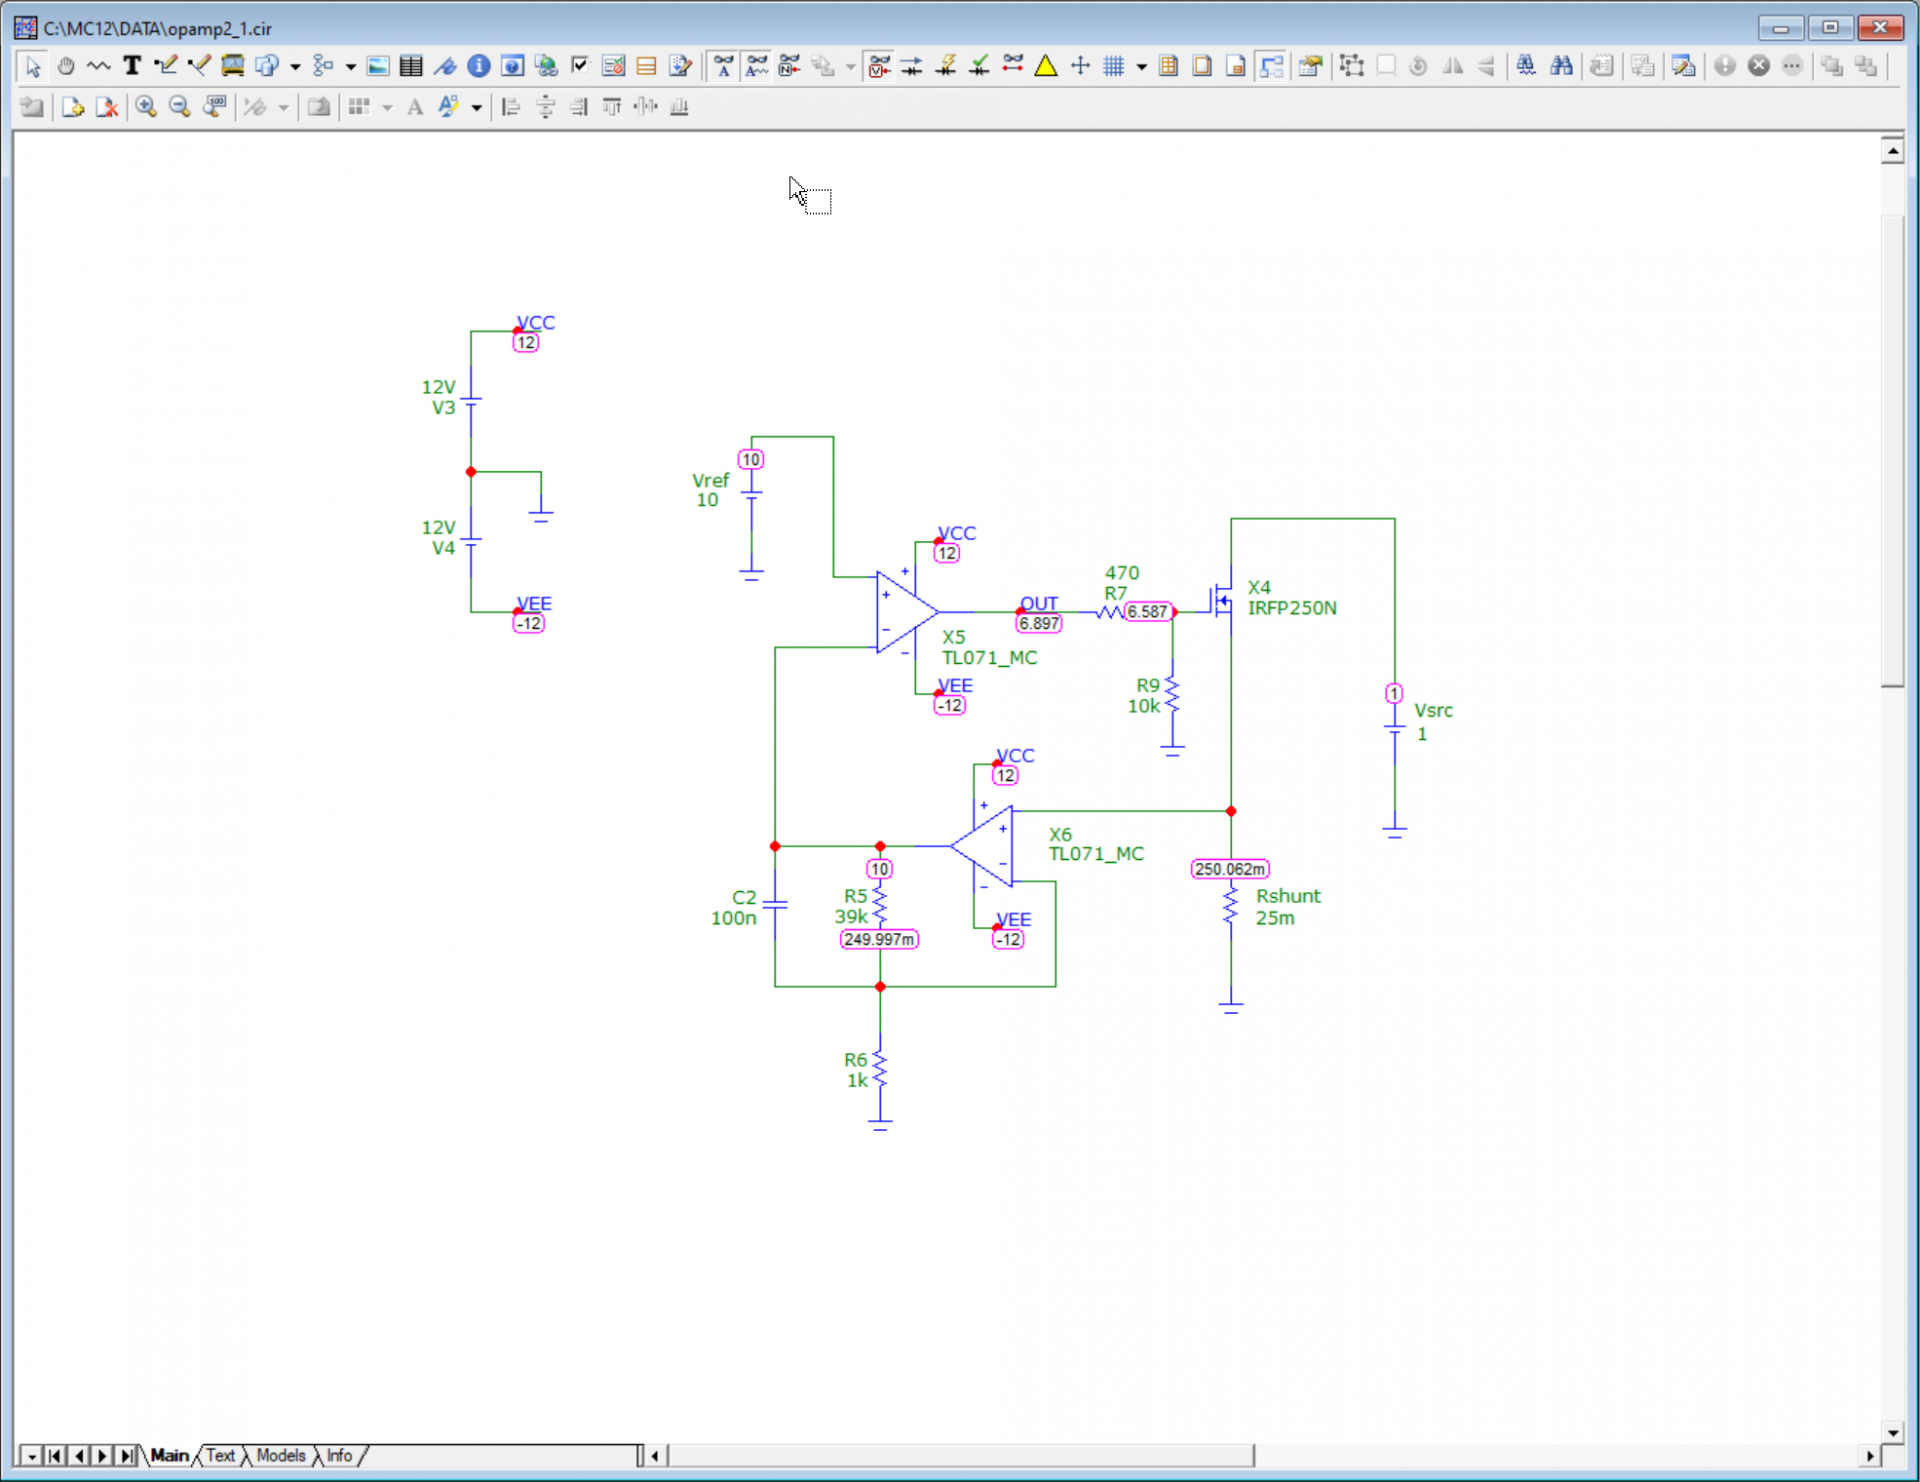Viewport: 1920px width, 1482px height.
Task: Toggle the node voltages display
Action: coord(879,66)
